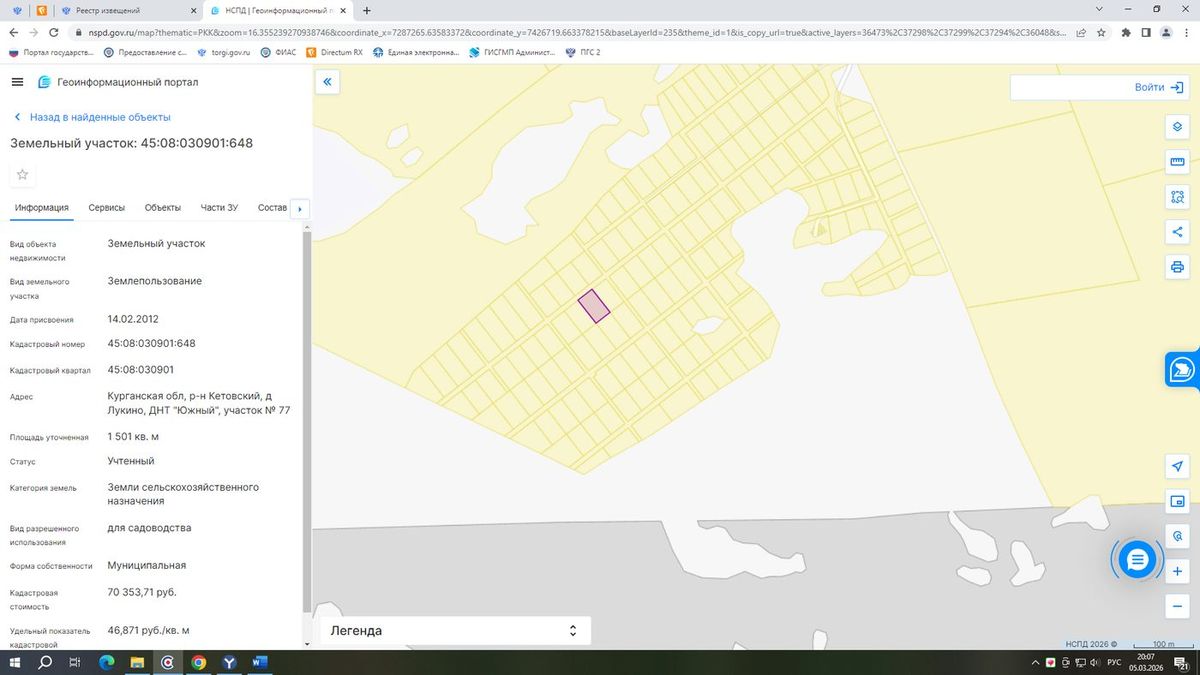This screenshot has height=675, width=1200.
Task: Click the Войти login button
Action: pos(1159,87)
